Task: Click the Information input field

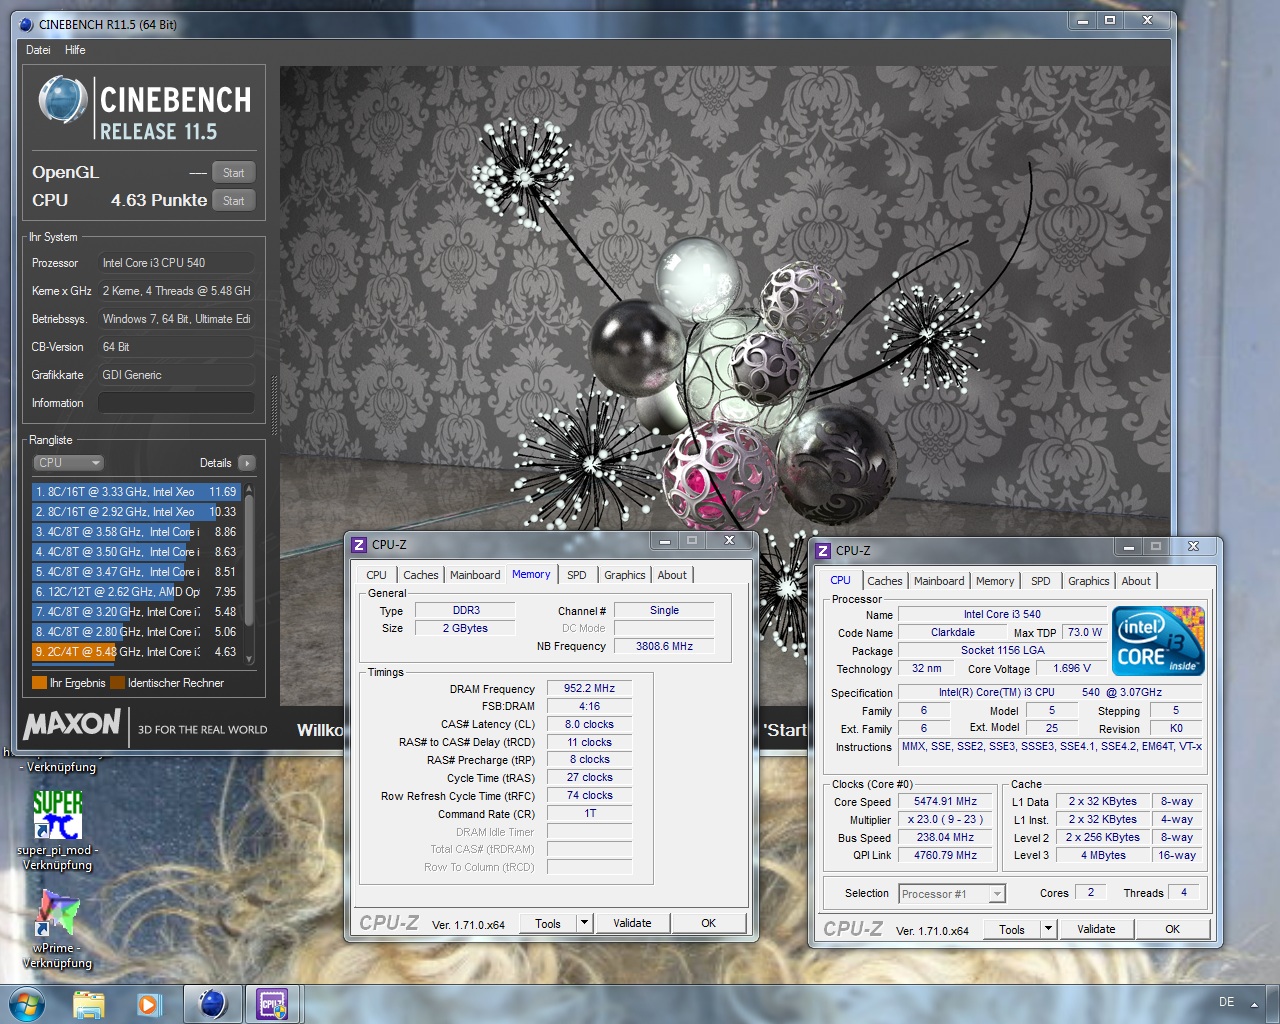Action: (176, 403)
